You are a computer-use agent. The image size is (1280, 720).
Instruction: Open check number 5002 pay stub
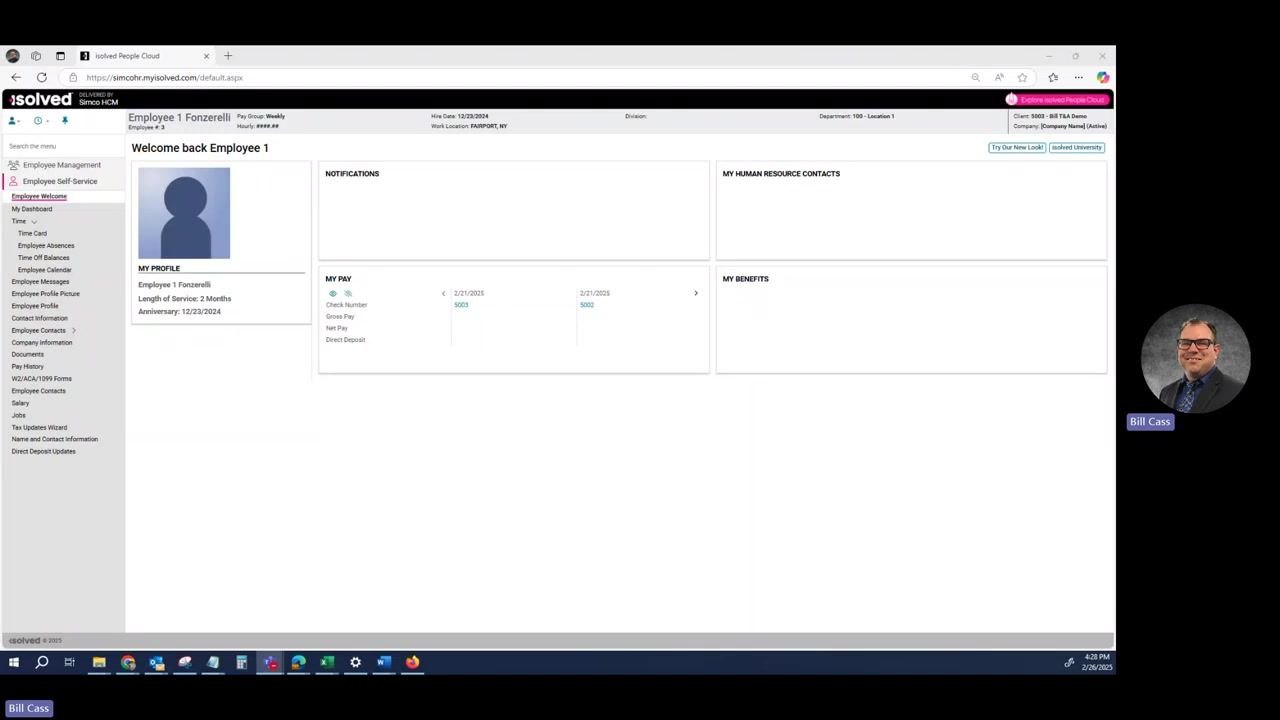tap(587, 305)
